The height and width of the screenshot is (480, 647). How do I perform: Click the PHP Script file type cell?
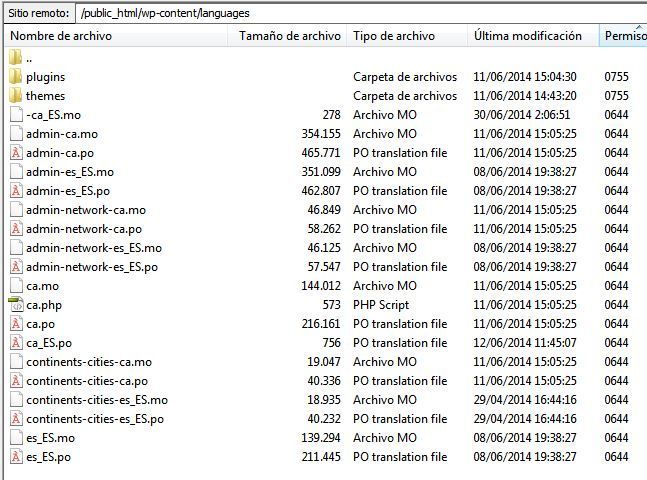[381, 305]
